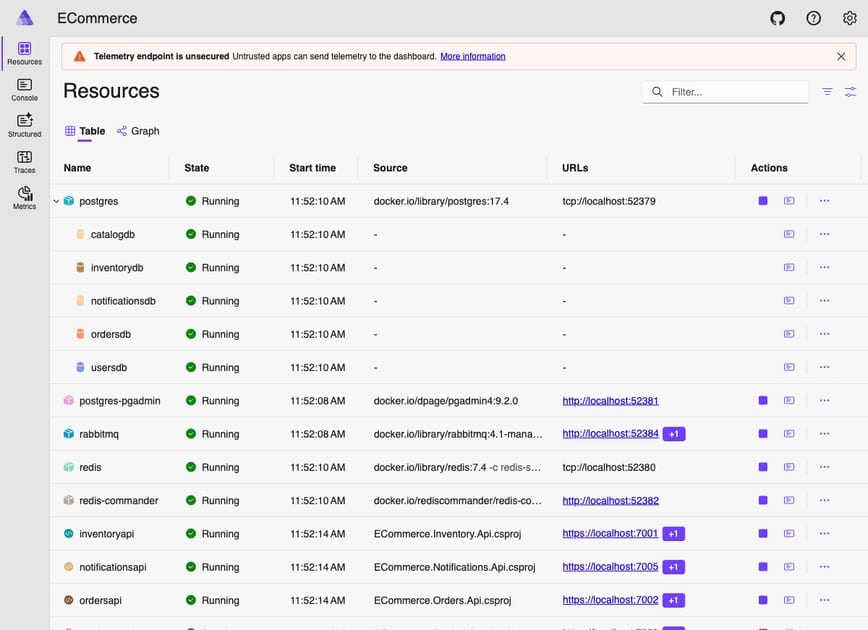The width and height of the screenshot is (868, 630).
Task: View console logs for notificationsdb
Action: point(789,300)
